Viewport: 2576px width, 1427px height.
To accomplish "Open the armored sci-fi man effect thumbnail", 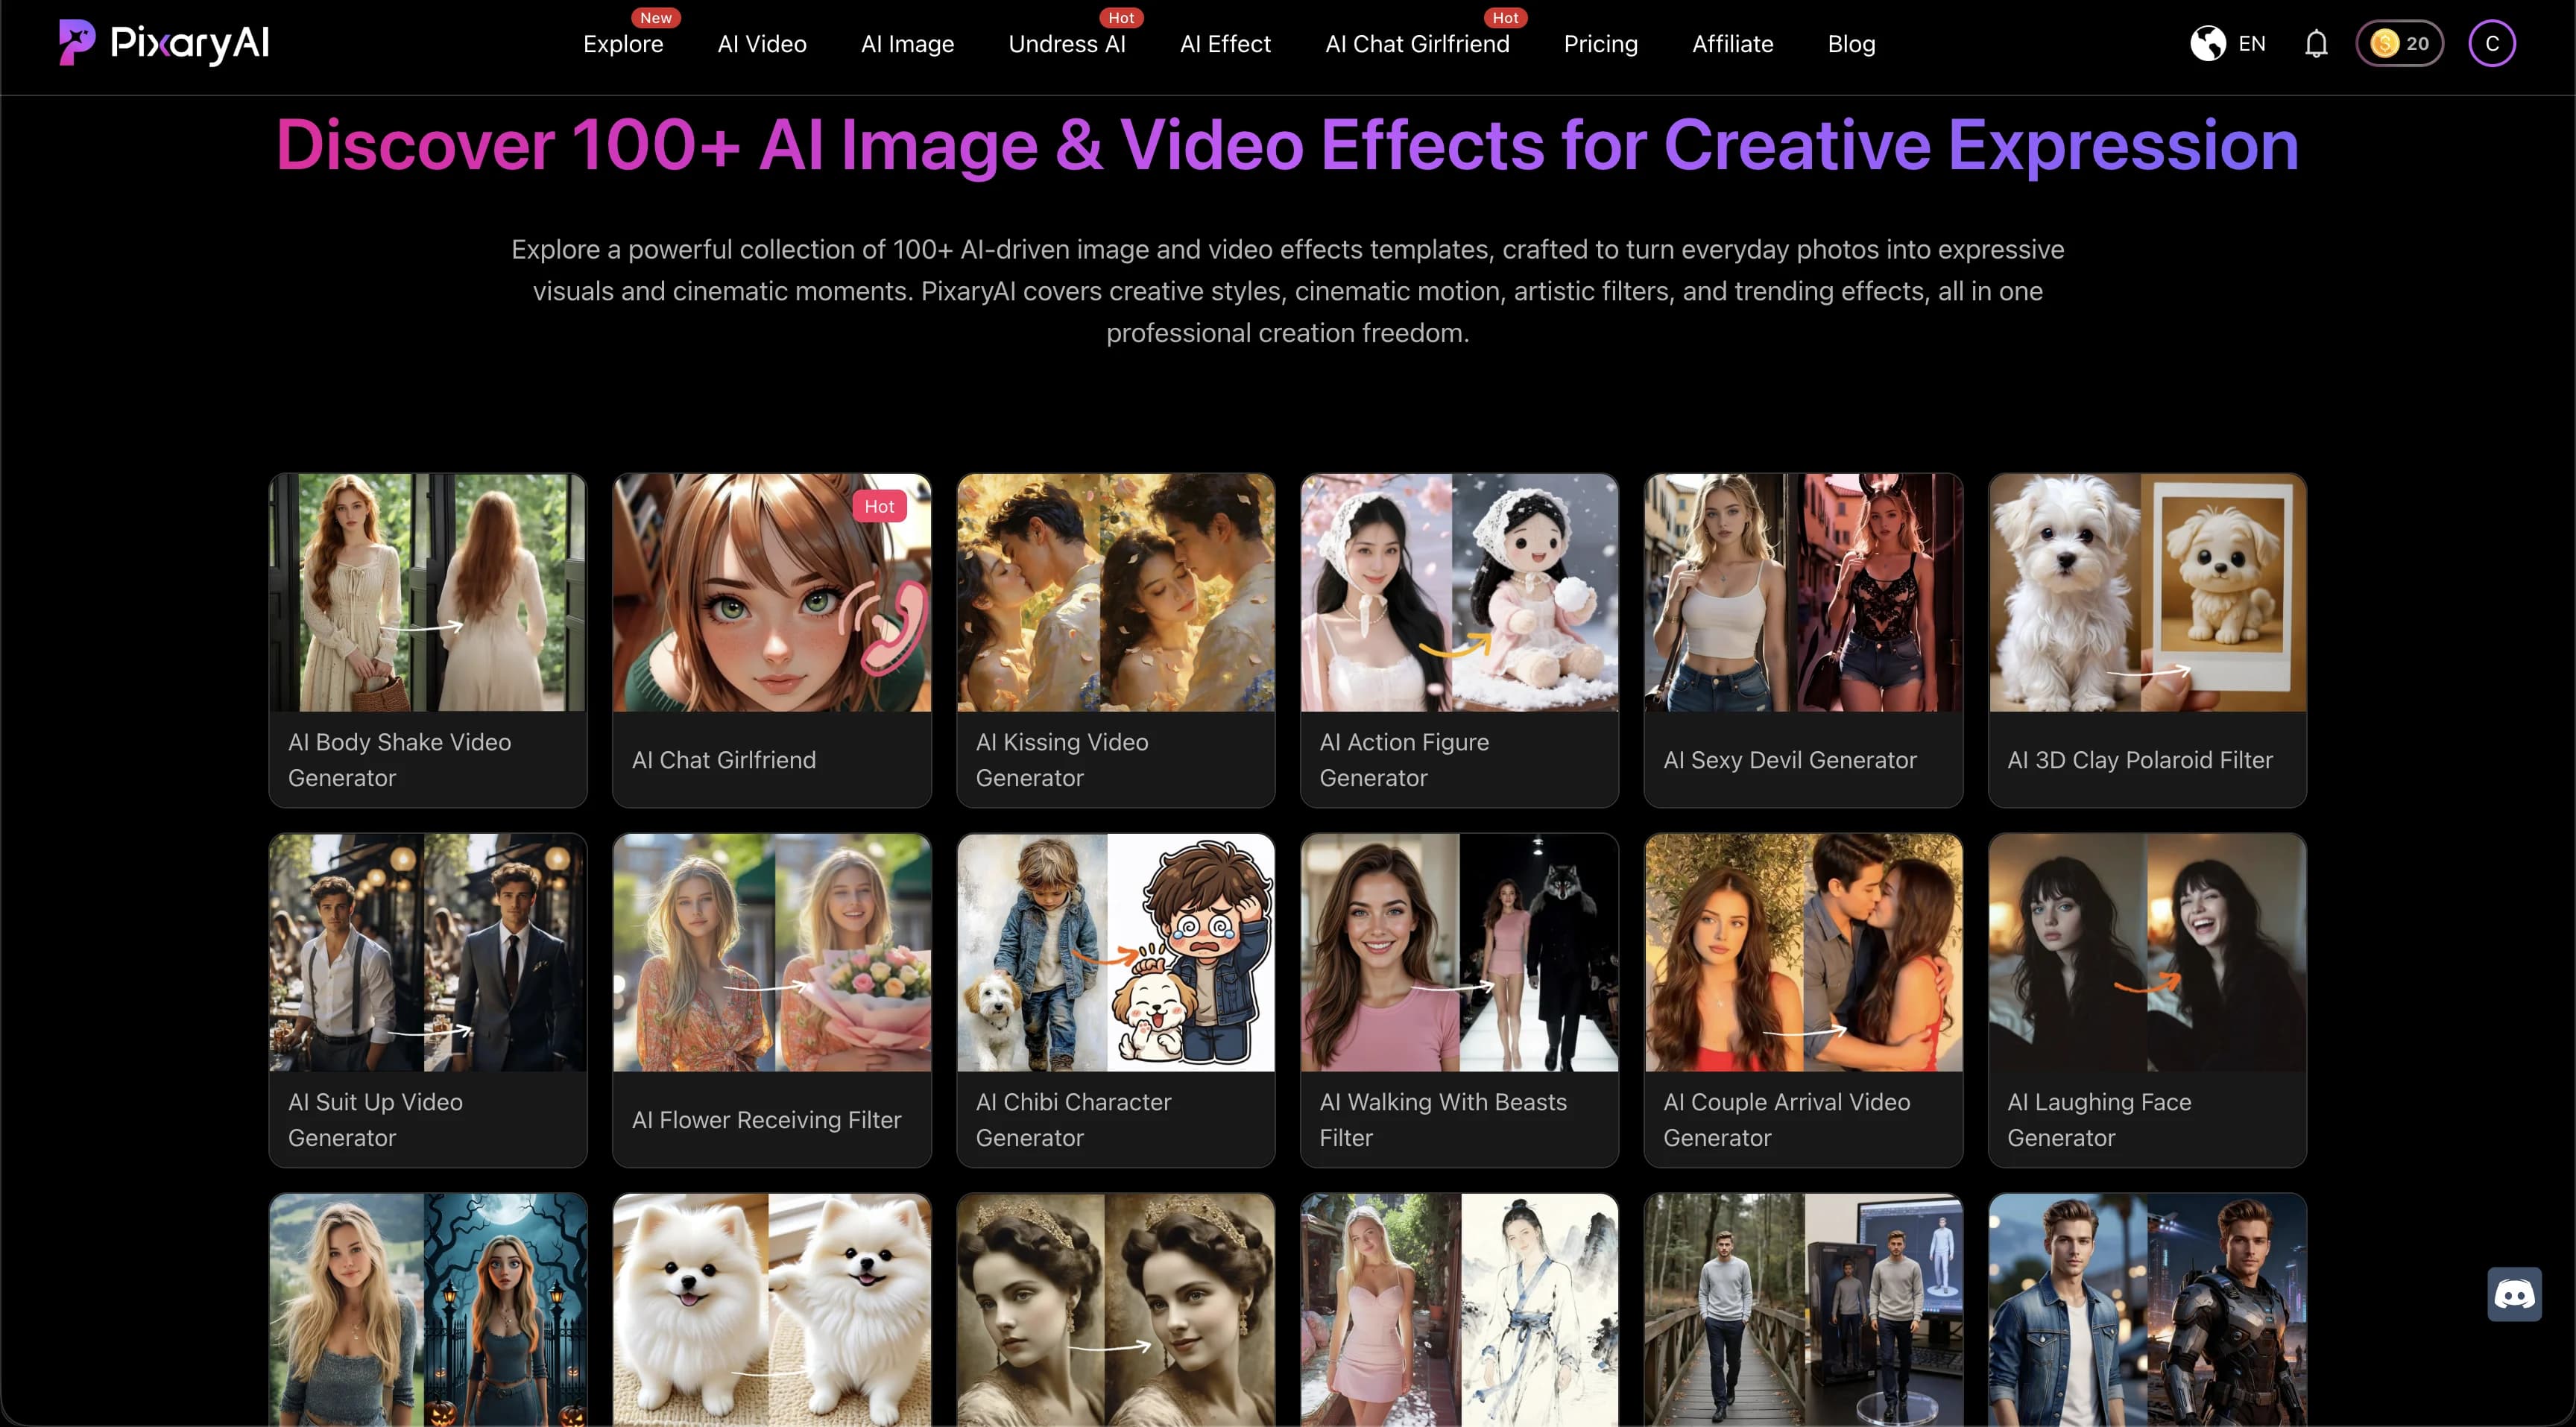I will point(2147,1309).
